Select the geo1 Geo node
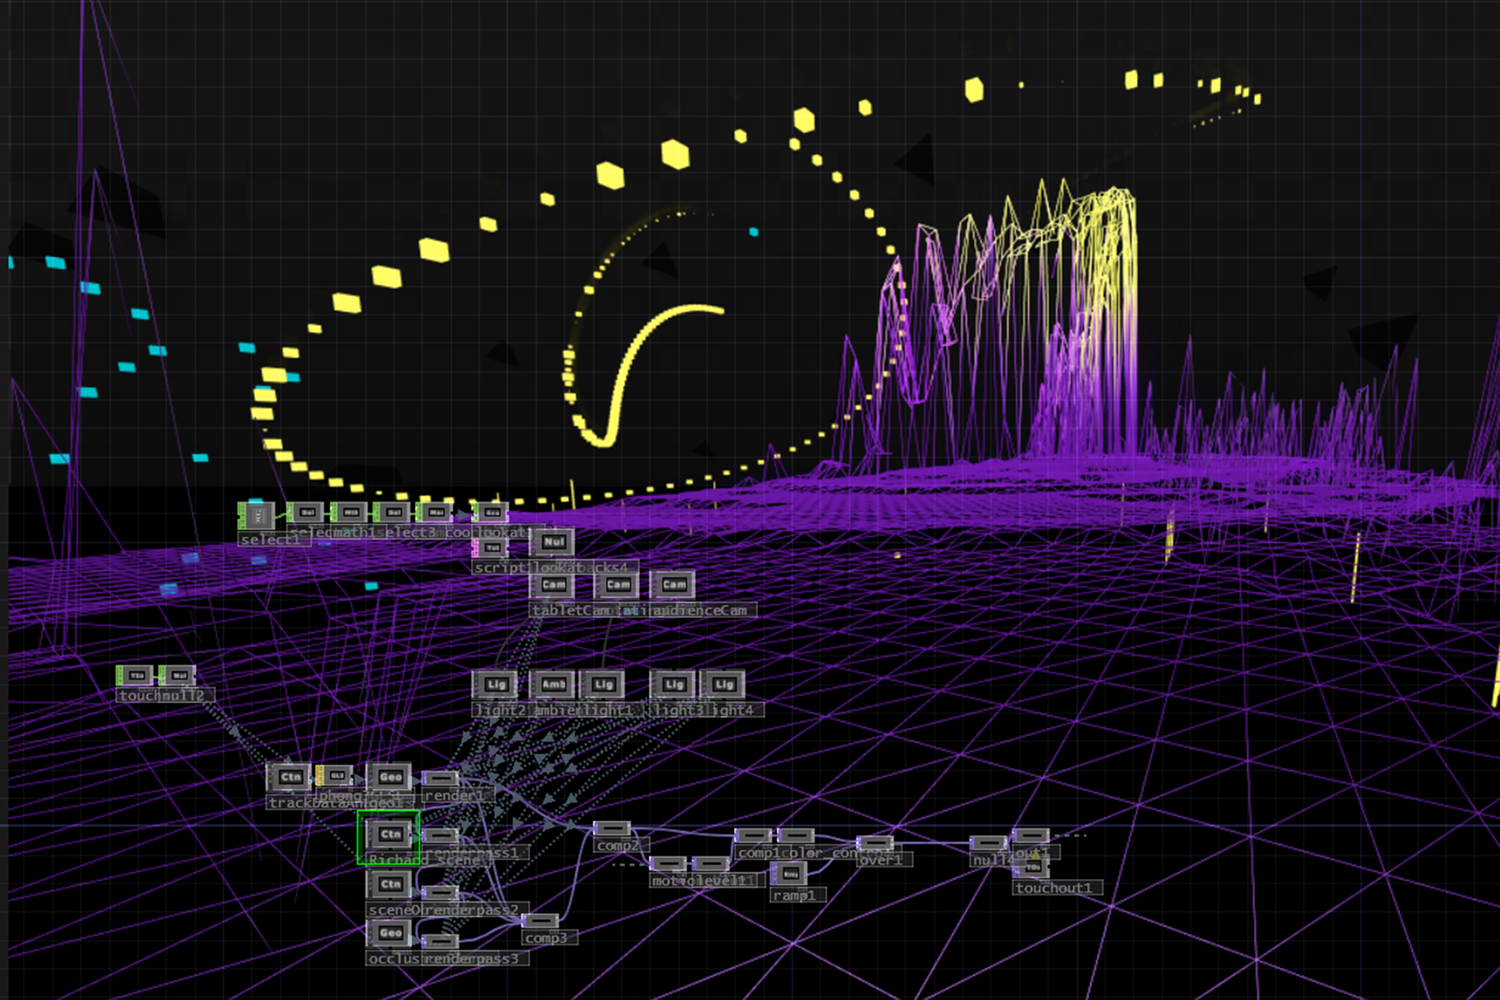Screen dimensions: 1500x1000 click(x=389, y=777)
